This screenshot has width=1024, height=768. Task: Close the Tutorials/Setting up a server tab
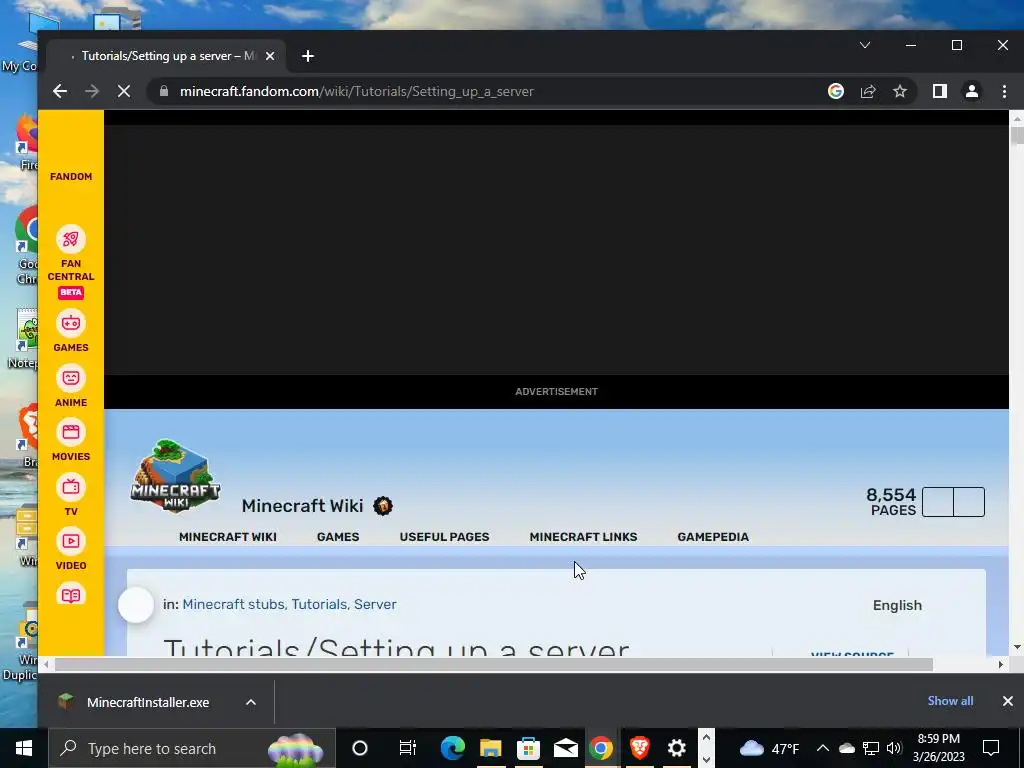270,56
